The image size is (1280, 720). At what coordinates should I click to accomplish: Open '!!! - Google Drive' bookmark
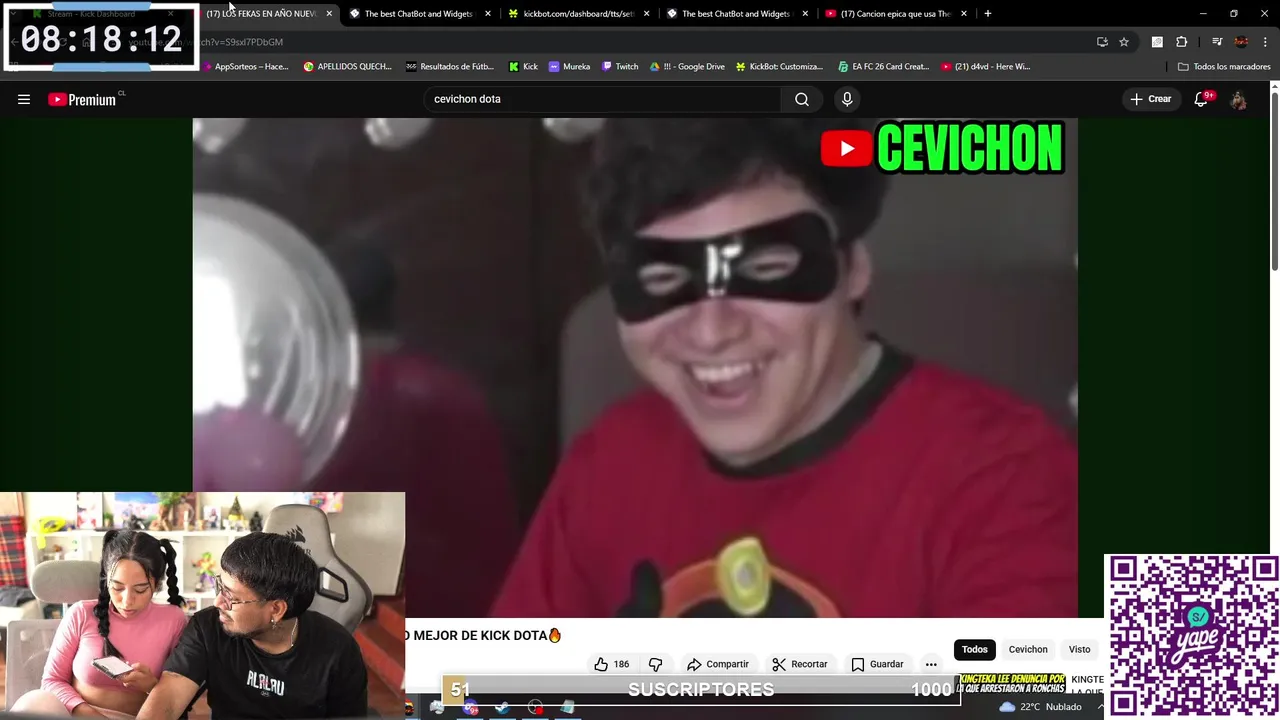click(x=687, y=67)
